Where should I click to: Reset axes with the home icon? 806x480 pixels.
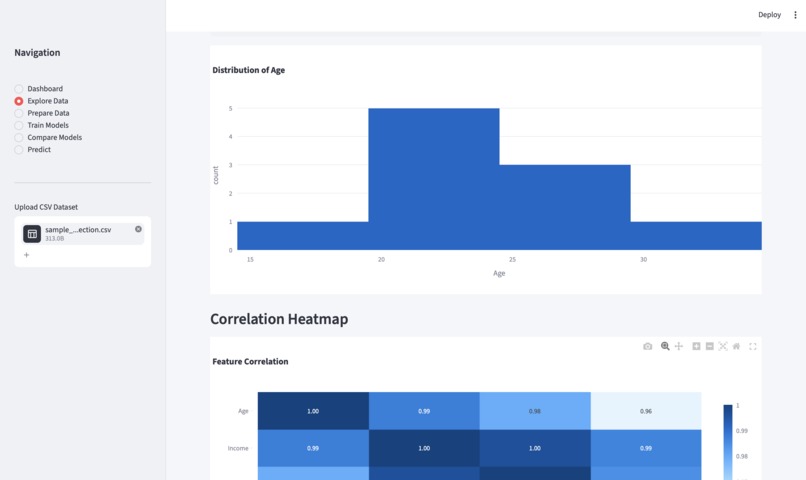point(736,346)
